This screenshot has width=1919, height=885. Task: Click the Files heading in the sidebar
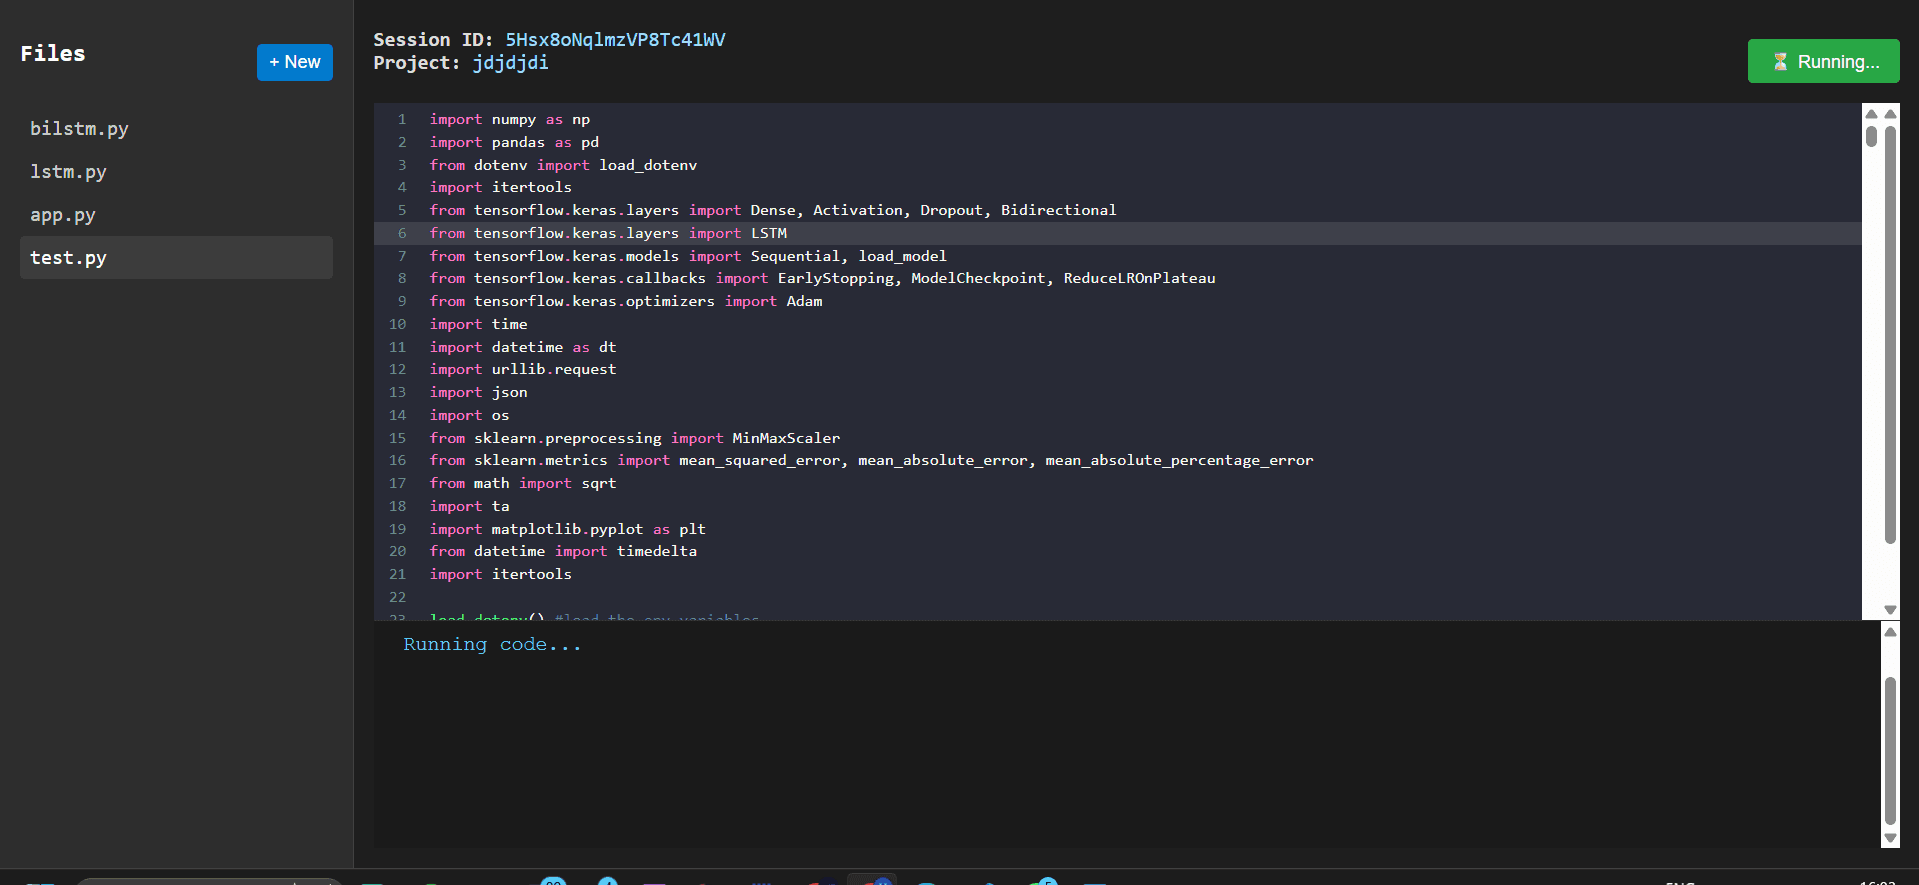[53, 54]
